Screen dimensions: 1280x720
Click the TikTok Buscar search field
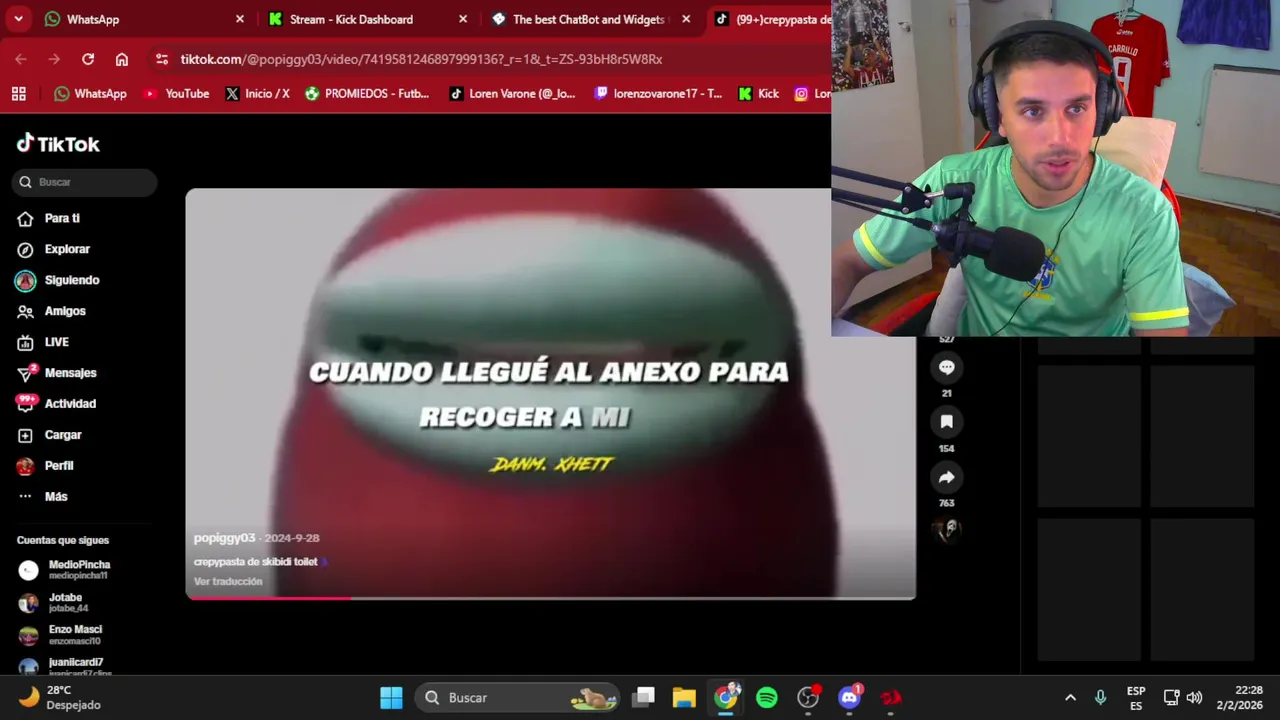click(85, 182)
